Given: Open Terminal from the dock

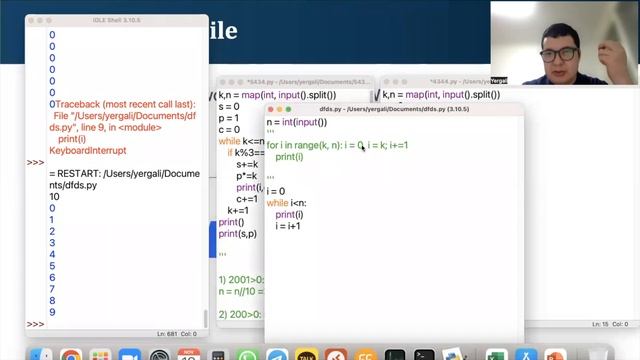Looking at the screenshot, I should 424,355.
